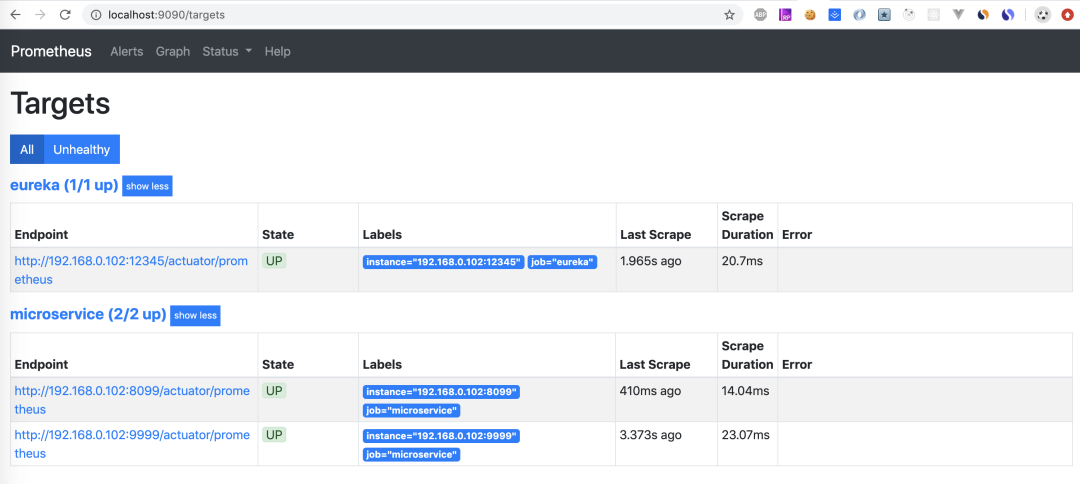Click the purple RP extension icon
The height and width of the screenshot is (484, 1080).
785,15
